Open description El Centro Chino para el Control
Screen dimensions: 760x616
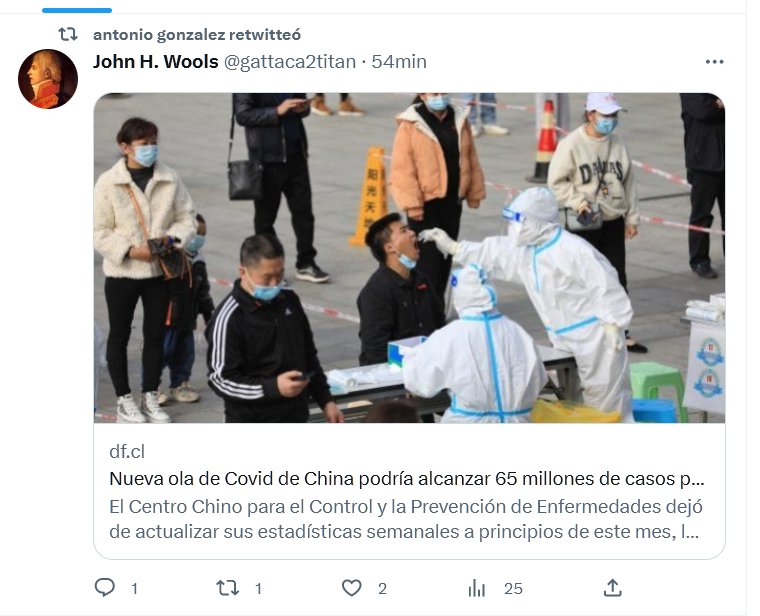406,519
